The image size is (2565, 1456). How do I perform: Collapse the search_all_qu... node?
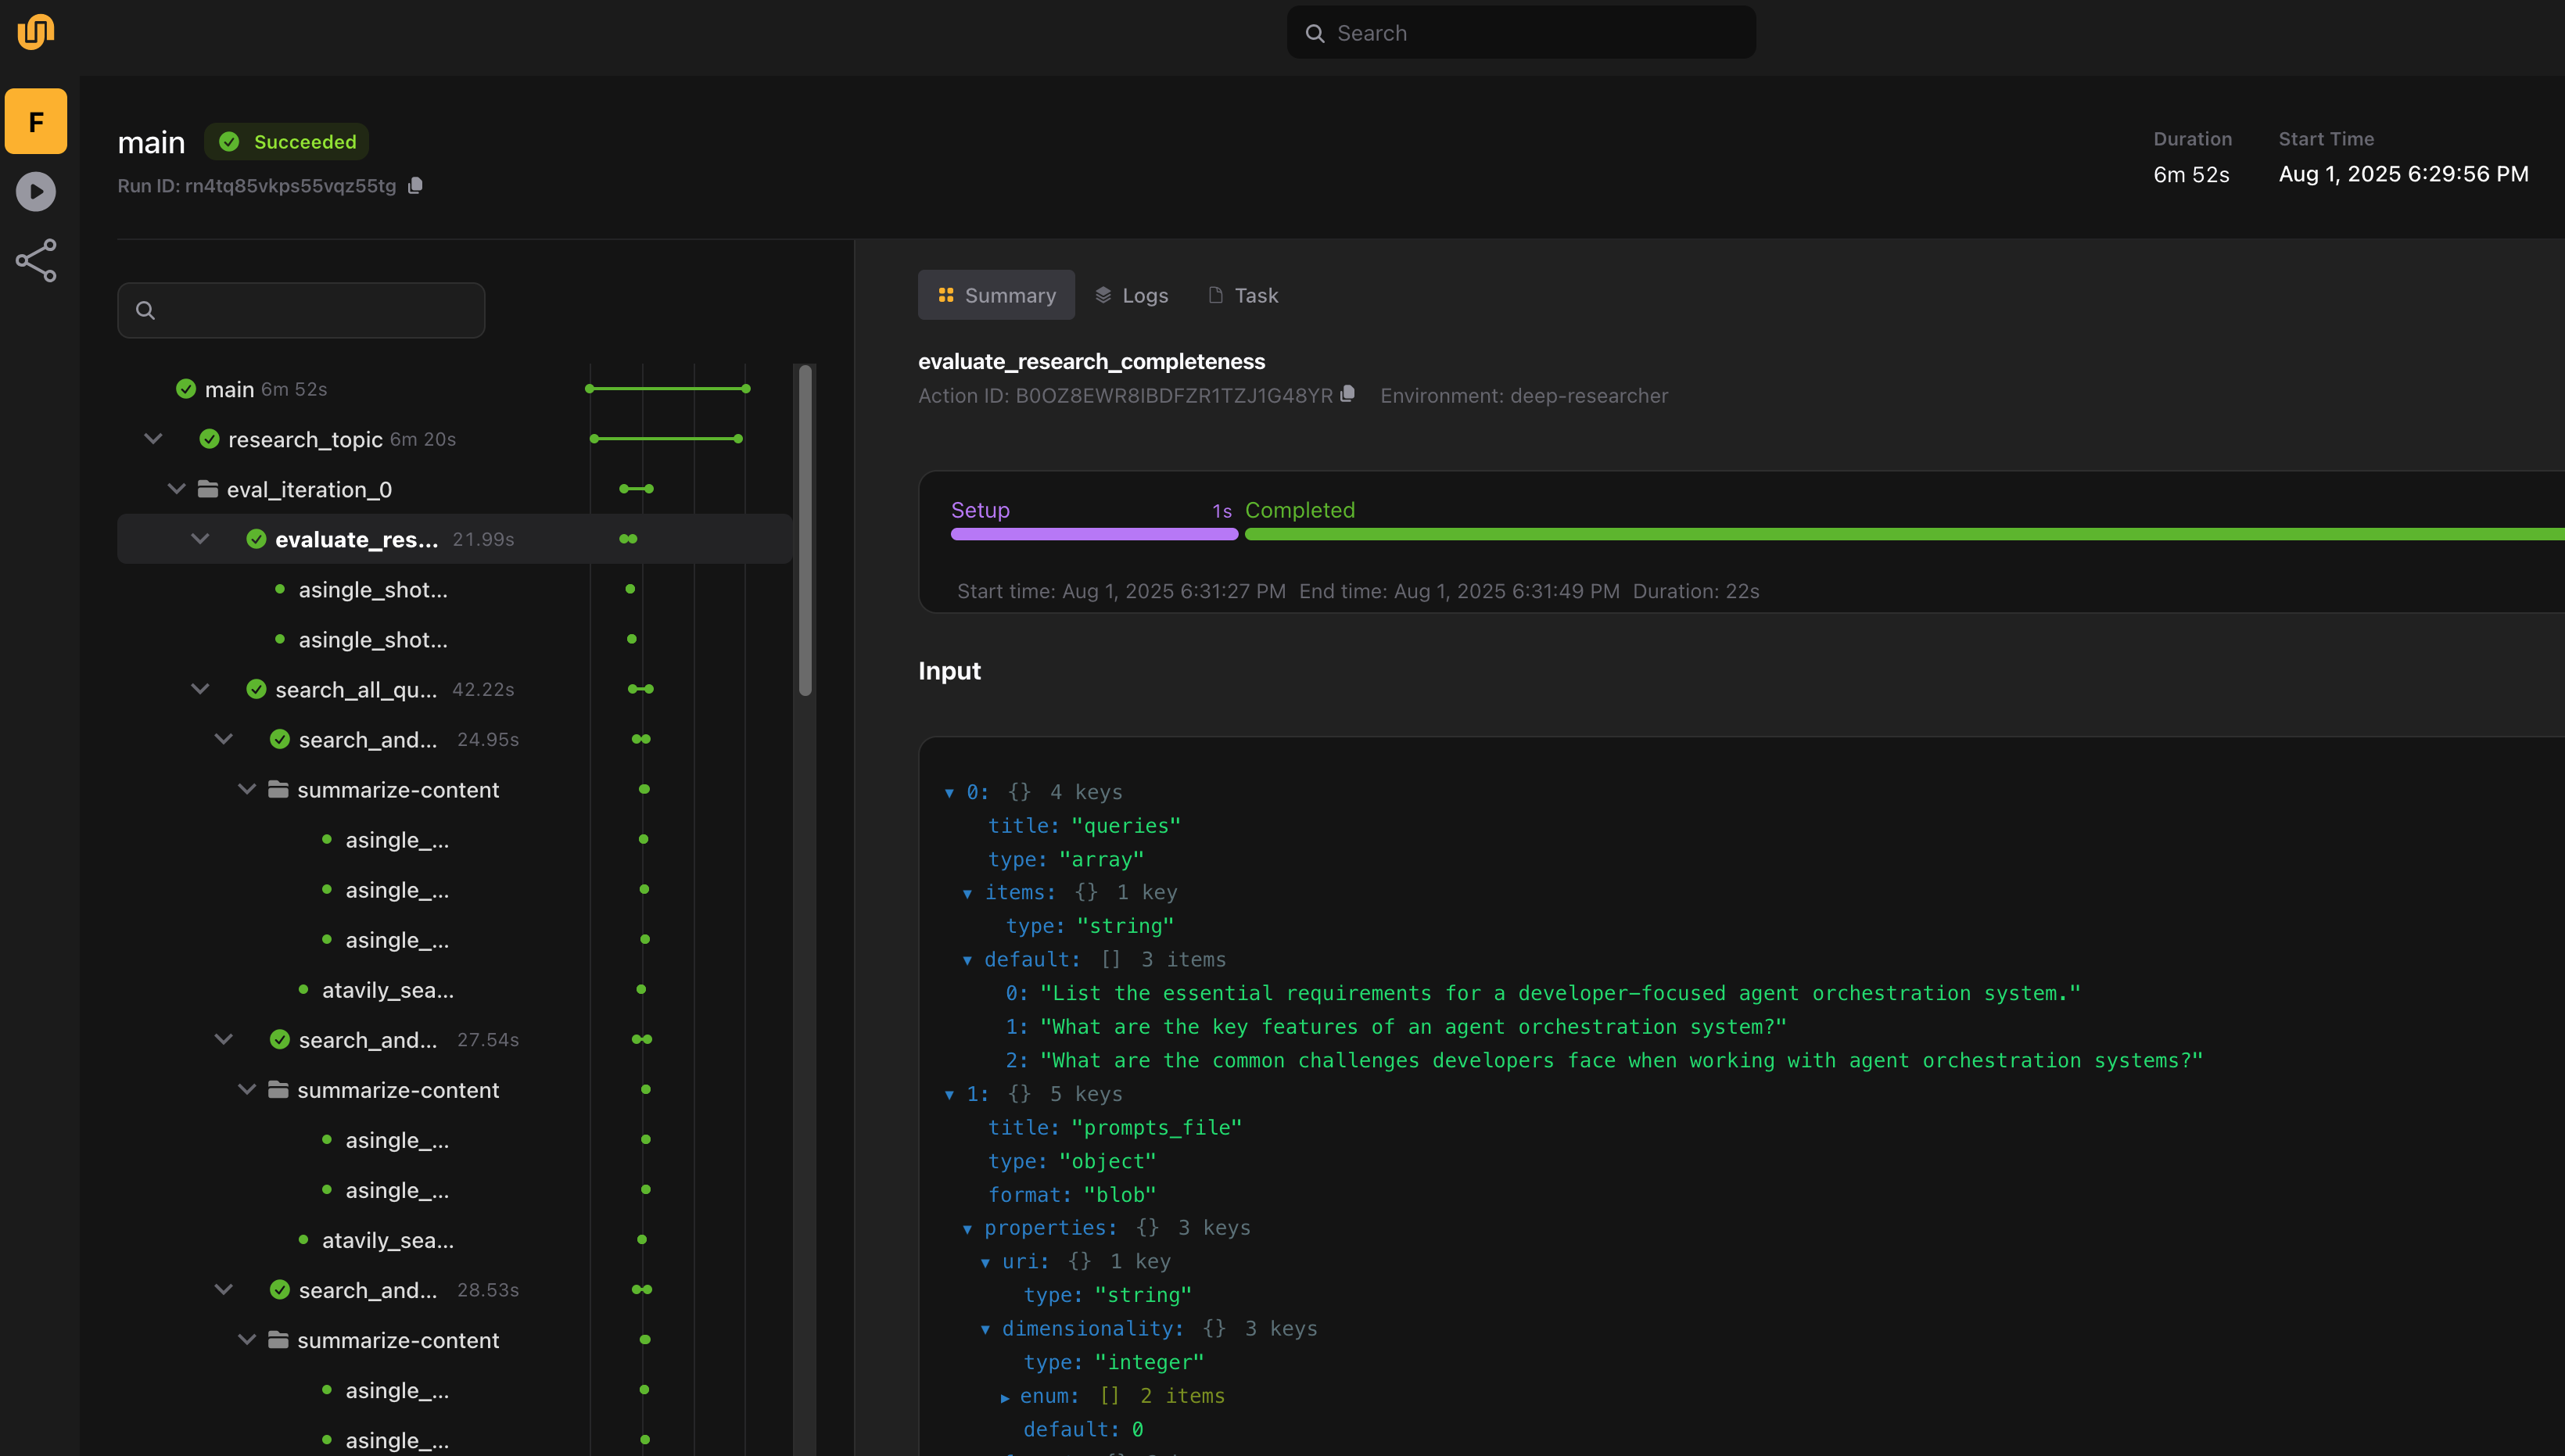point(200,689)
